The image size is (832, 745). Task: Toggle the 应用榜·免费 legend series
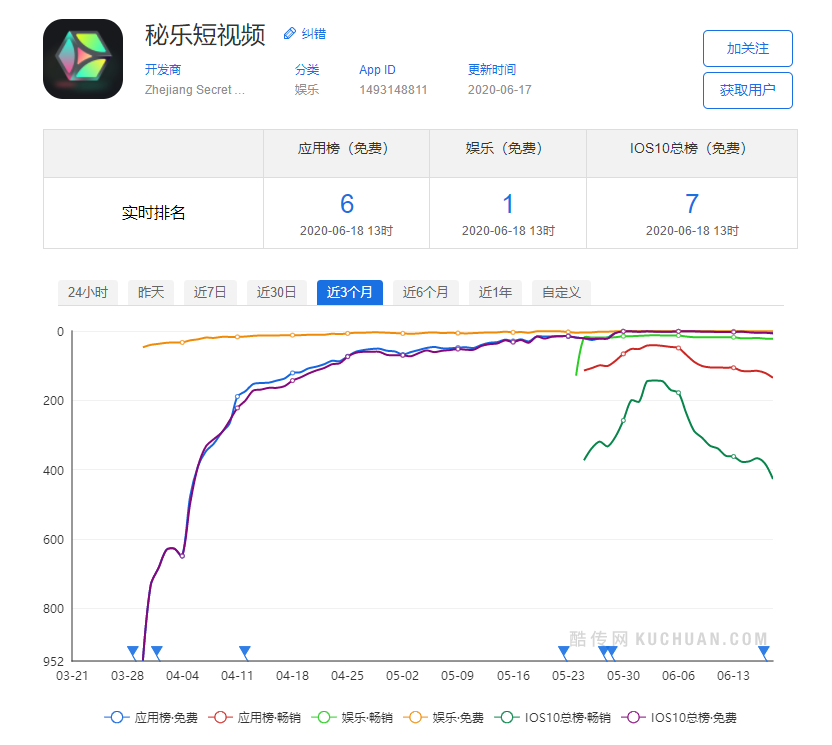point(151,717)
